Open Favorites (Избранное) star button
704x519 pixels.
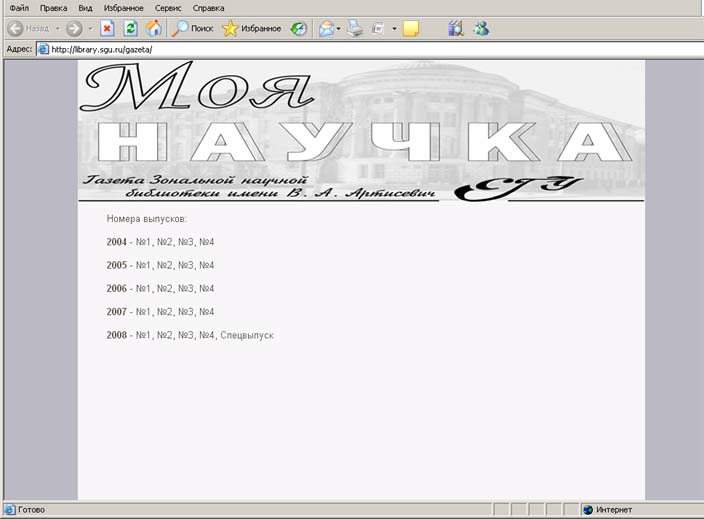point(252,29)
